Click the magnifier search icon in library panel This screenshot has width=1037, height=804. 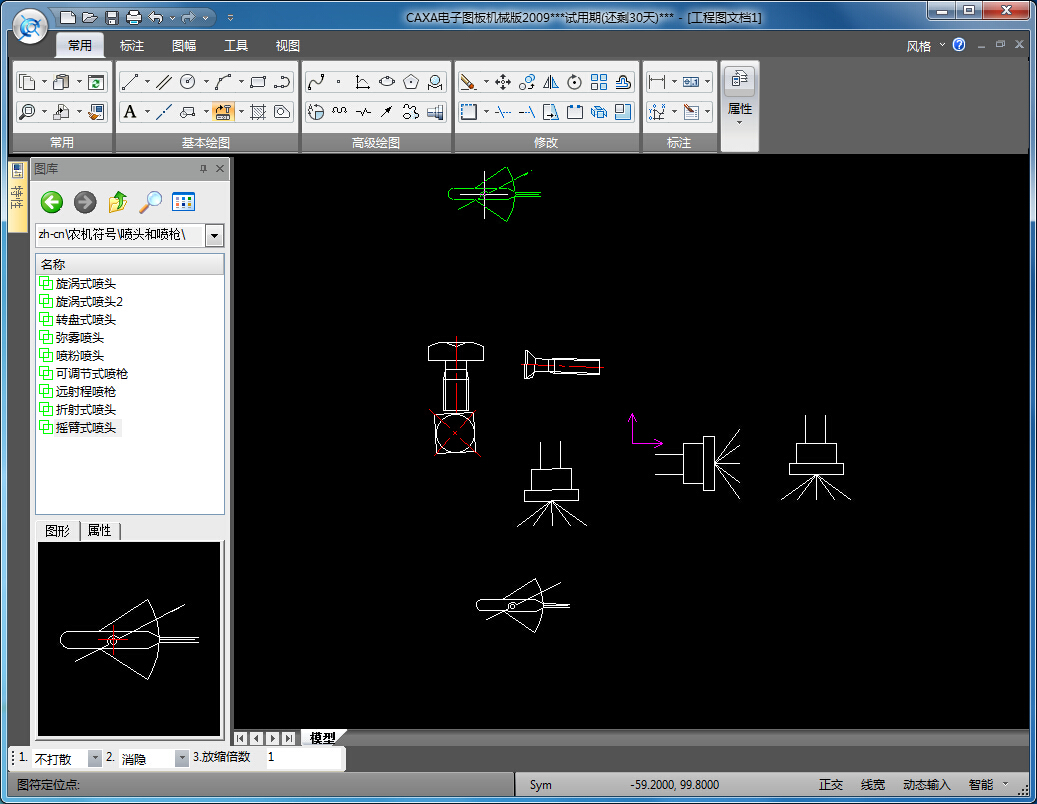[x=150, y=202]
